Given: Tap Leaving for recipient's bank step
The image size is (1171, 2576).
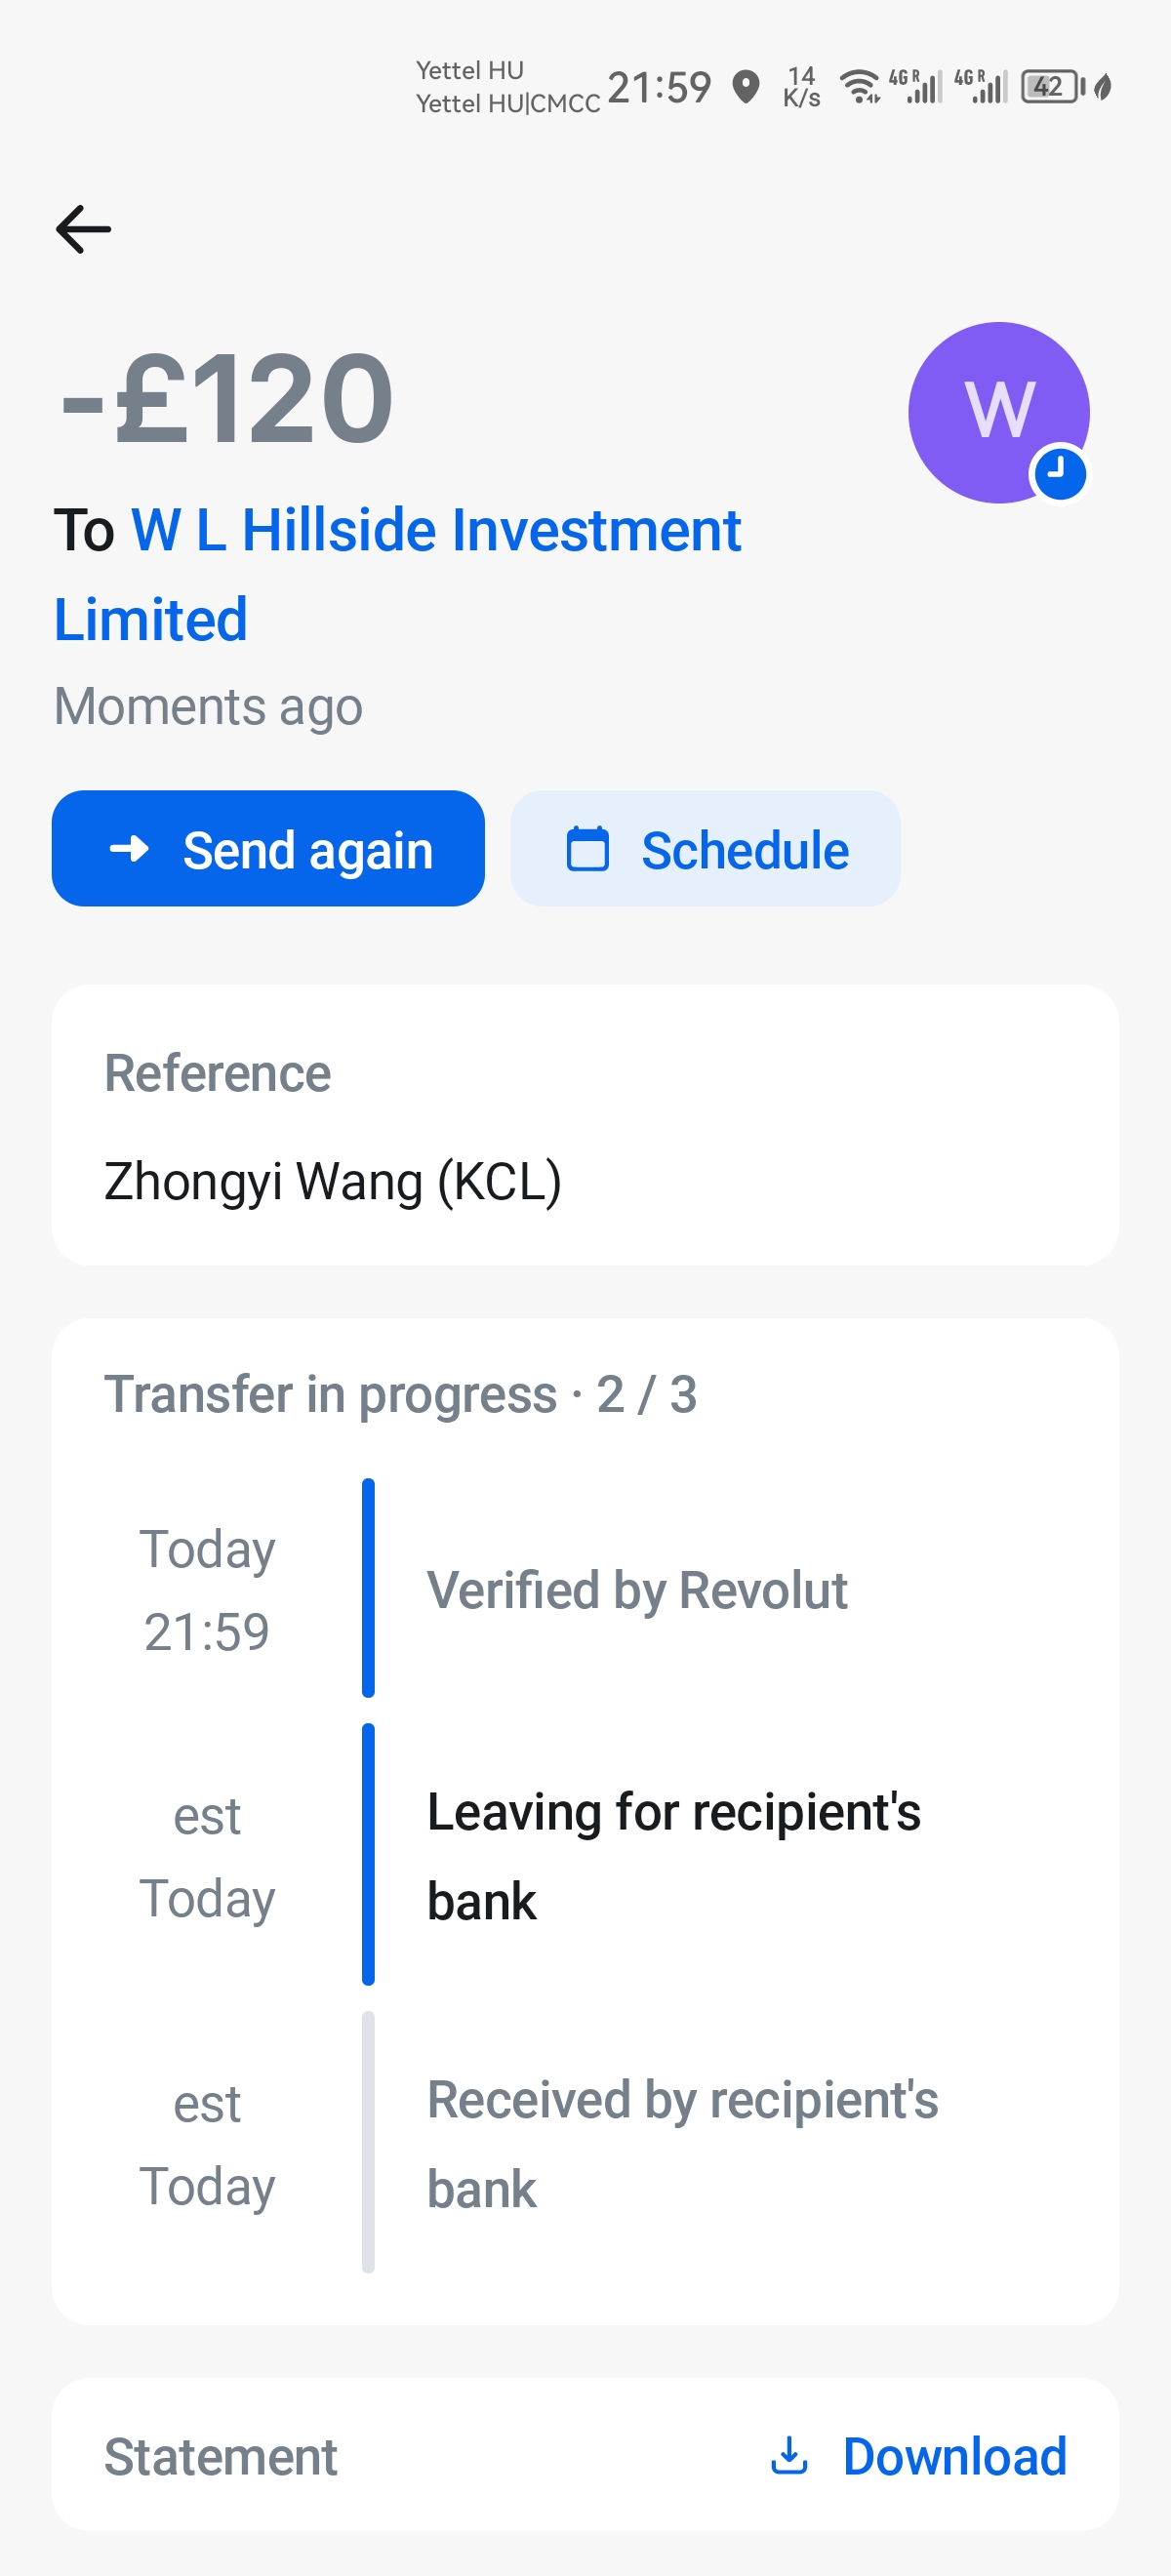Looking at the screenshot, I should pos(673,1855).
